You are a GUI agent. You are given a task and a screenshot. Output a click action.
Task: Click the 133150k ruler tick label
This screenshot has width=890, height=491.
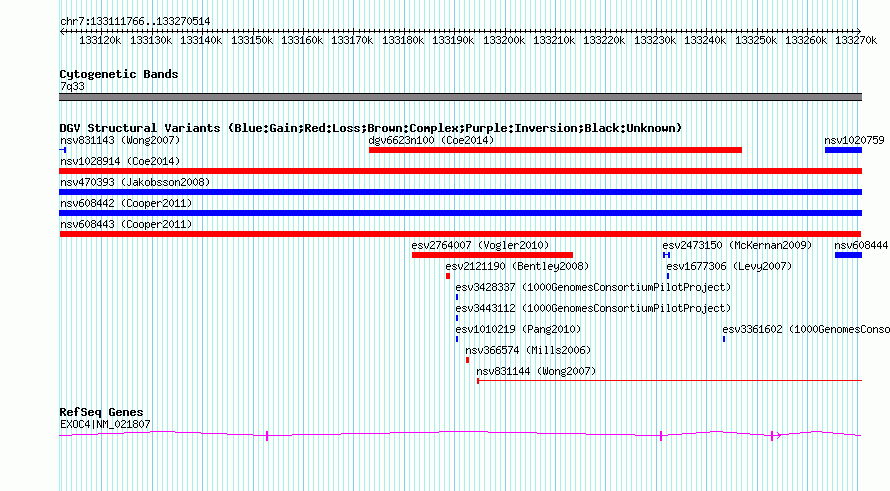click(252, 40)
